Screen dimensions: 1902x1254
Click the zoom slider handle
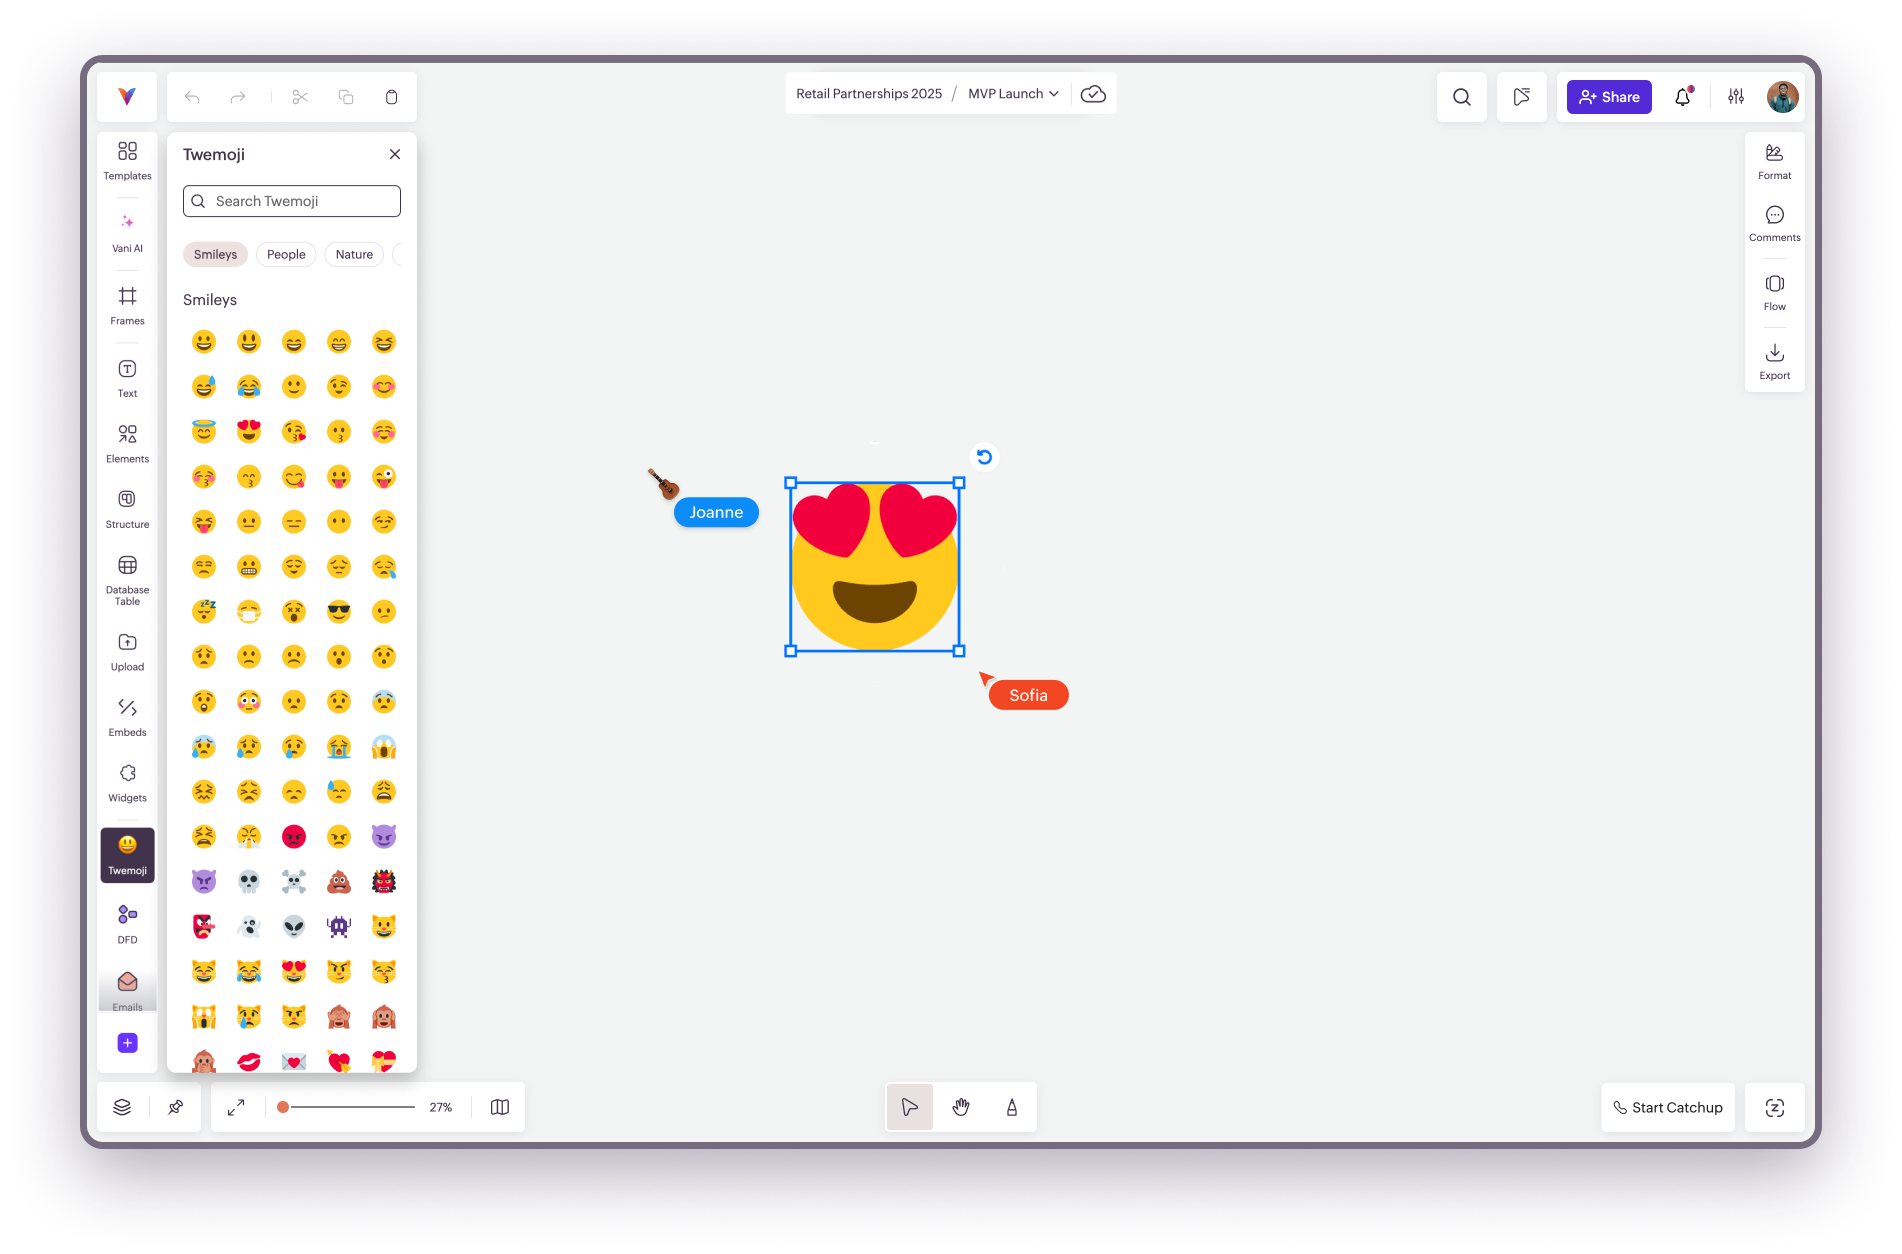pyautogui.click(x=284, y=1107)
